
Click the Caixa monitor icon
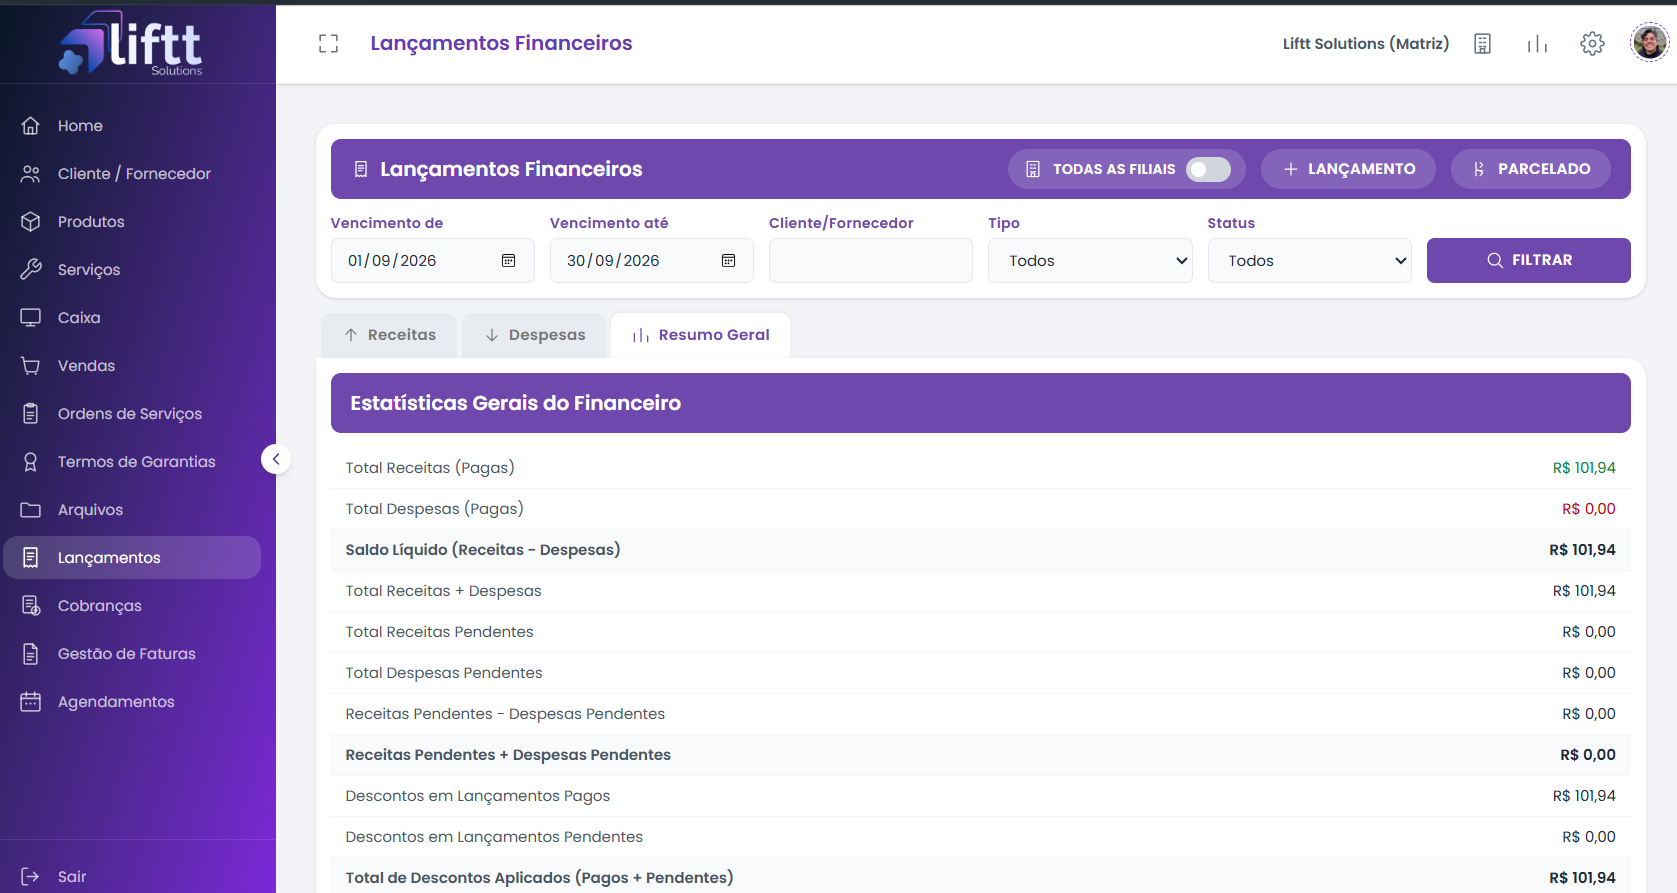pyautogui.click(x=31, y=318)
